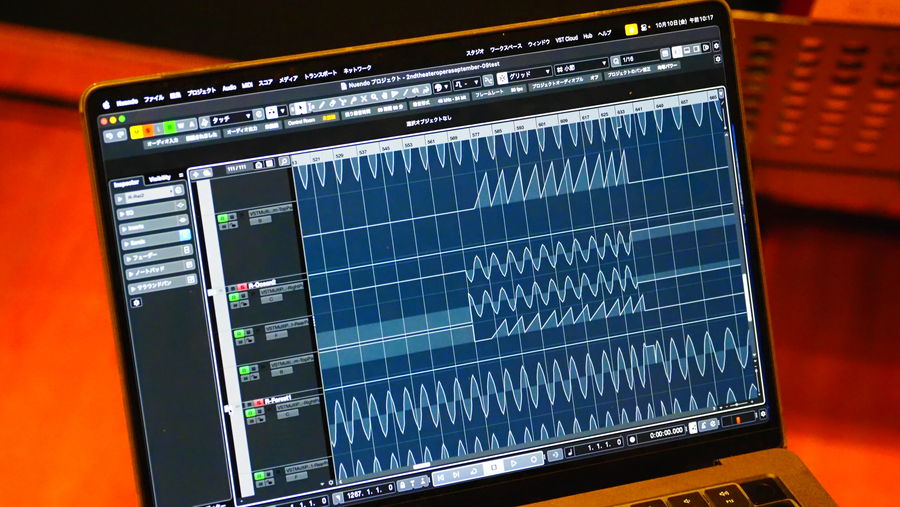Open the ファイル menu in the menu bar
Image resolution: width=900 pixels, height=507 pixels.
tap(153, 99)
